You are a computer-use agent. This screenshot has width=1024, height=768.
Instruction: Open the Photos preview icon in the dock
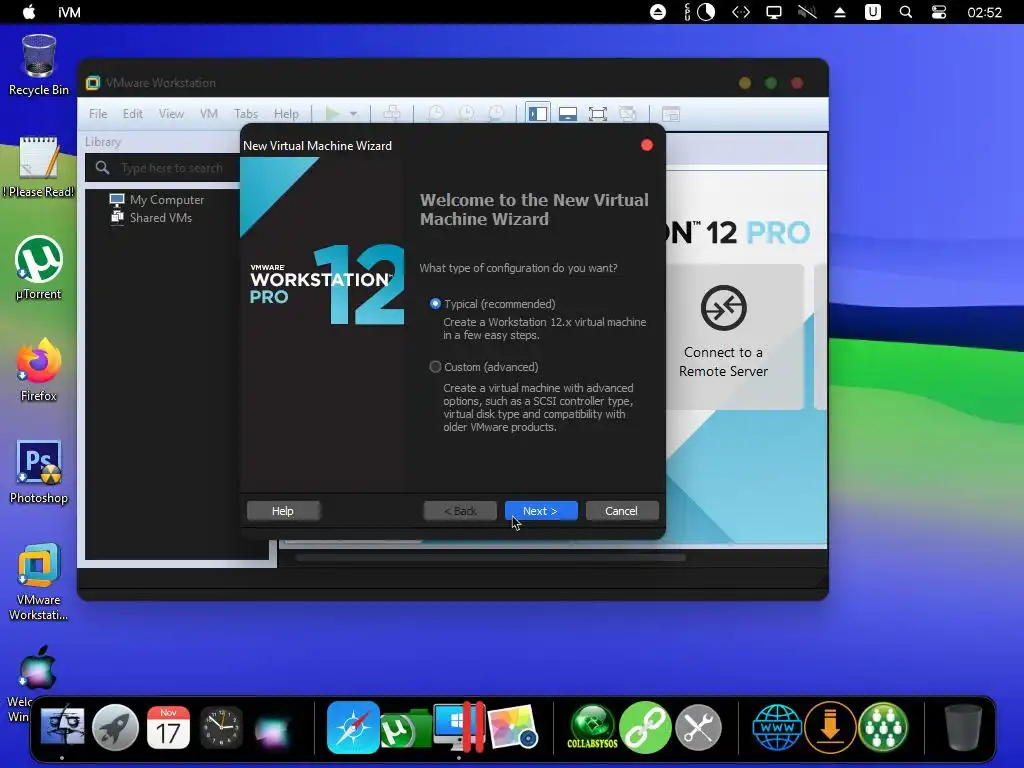pos(513,727)
